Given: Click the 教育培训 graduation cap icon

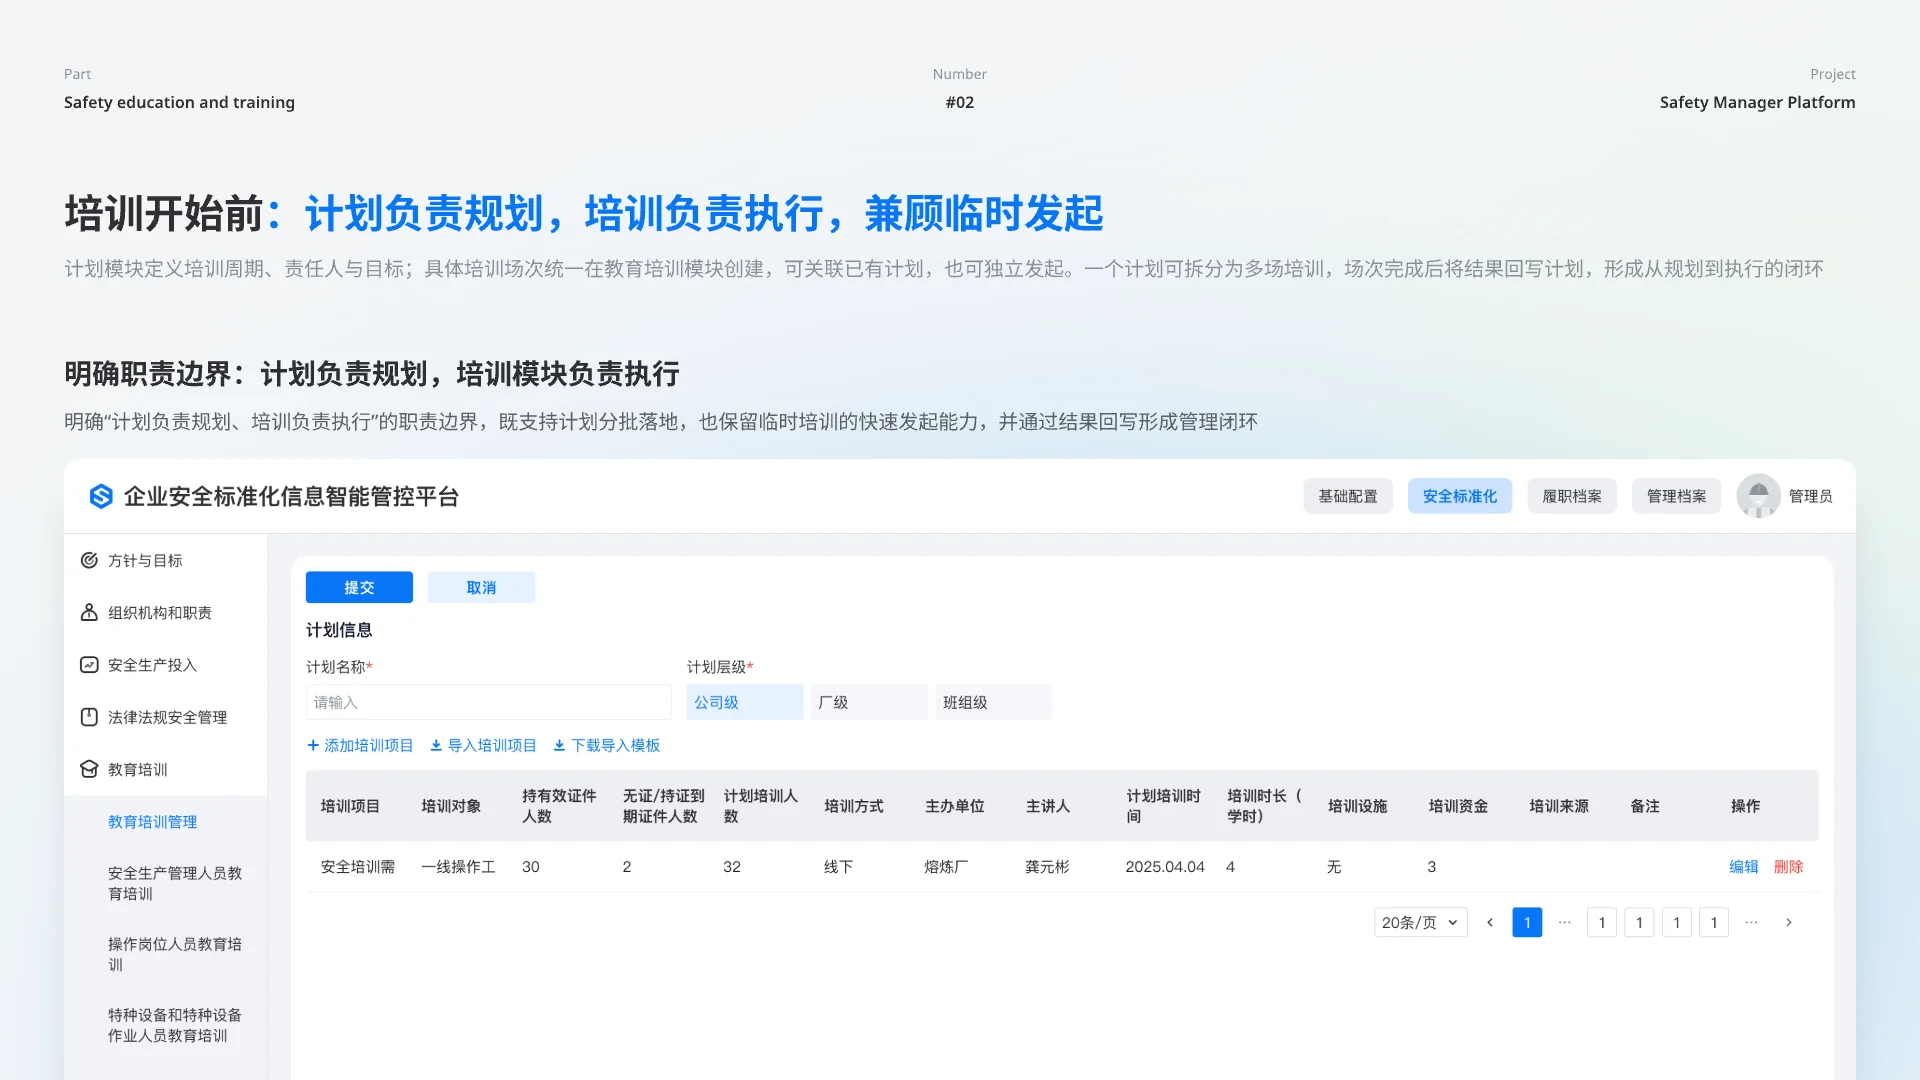Looking at the screenshot, I should point(89,769).
